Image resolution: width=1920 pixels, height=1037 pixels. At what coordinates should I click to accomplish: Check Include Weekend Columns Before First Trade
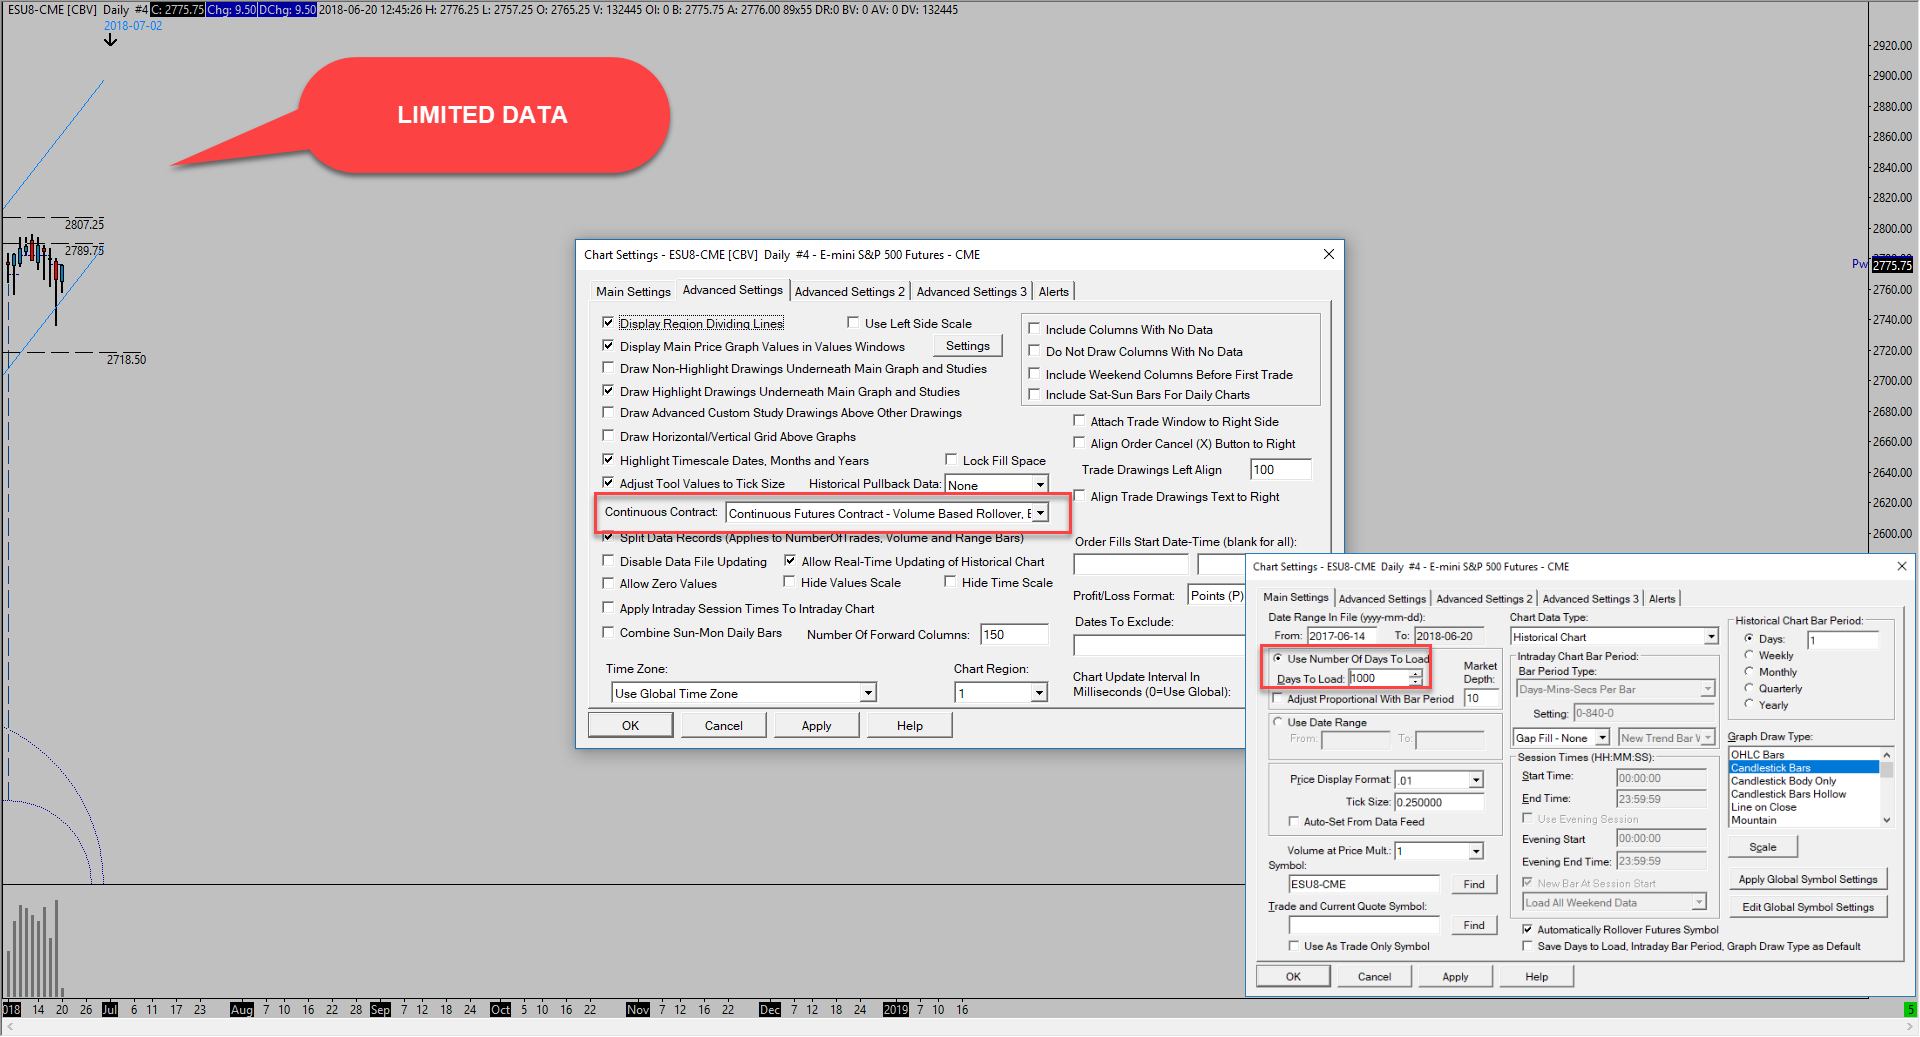[1035, 374]
